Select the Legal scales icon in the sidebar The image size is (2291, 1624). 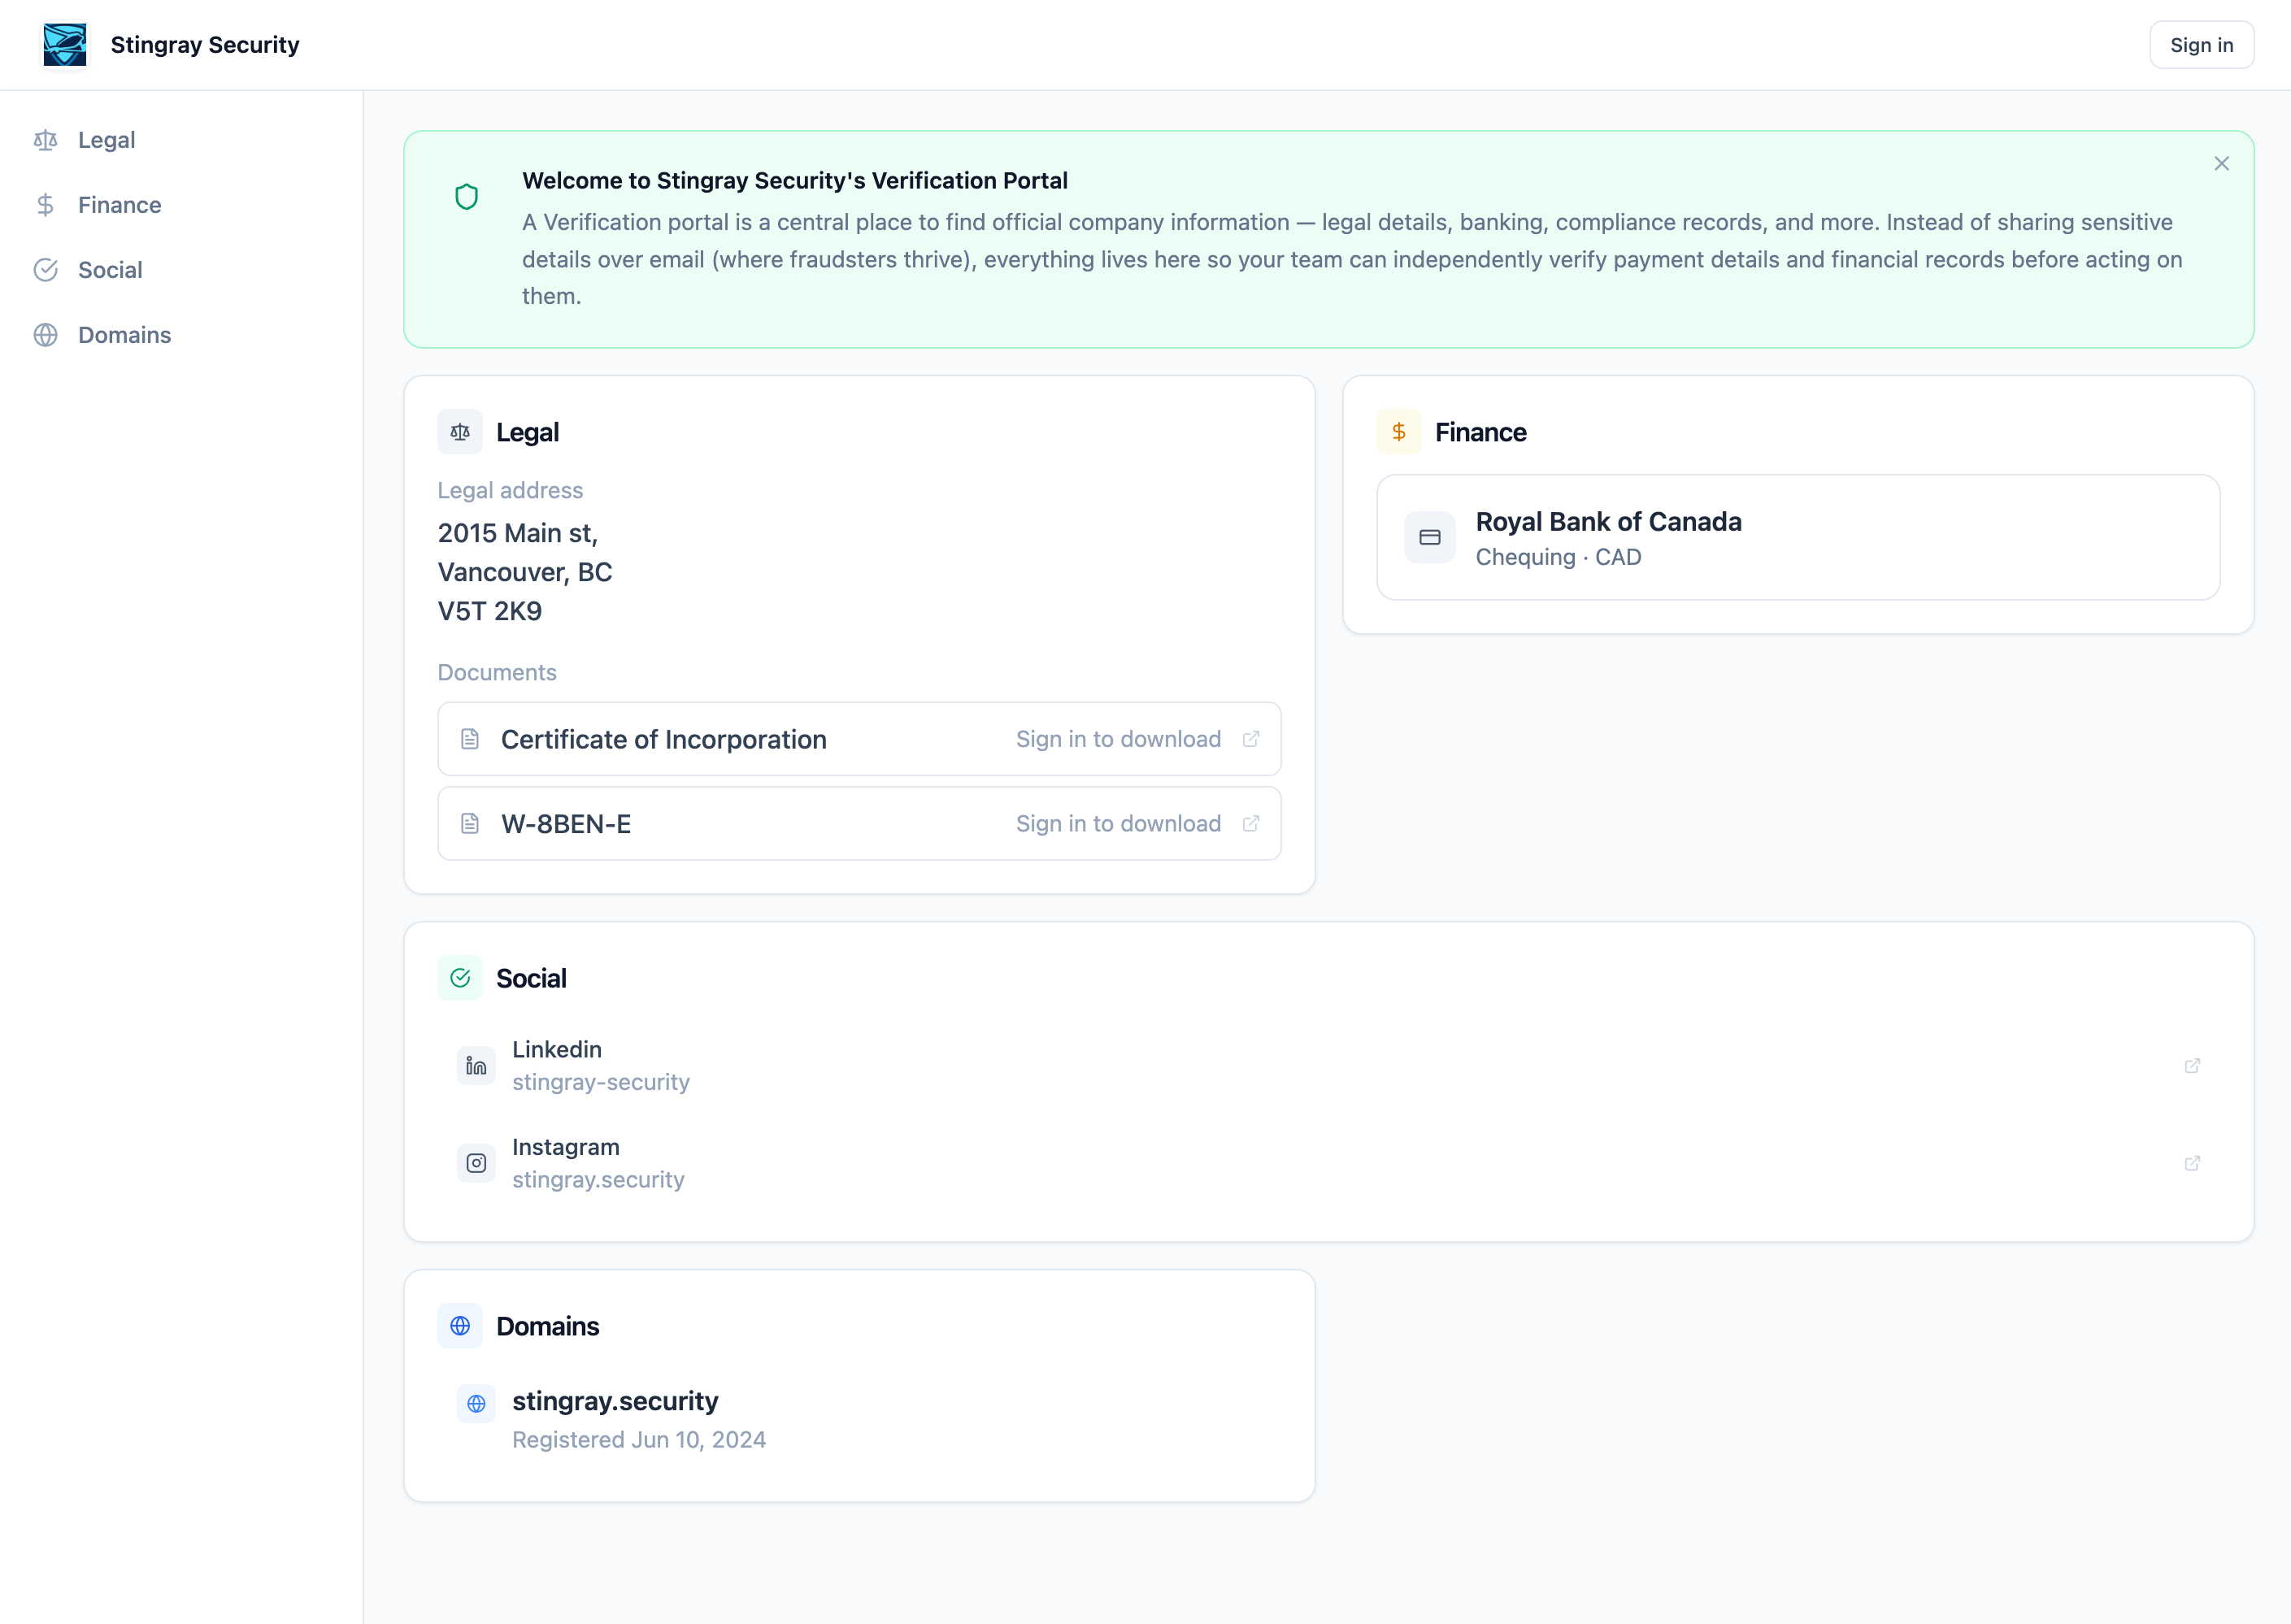pos(46,140)
